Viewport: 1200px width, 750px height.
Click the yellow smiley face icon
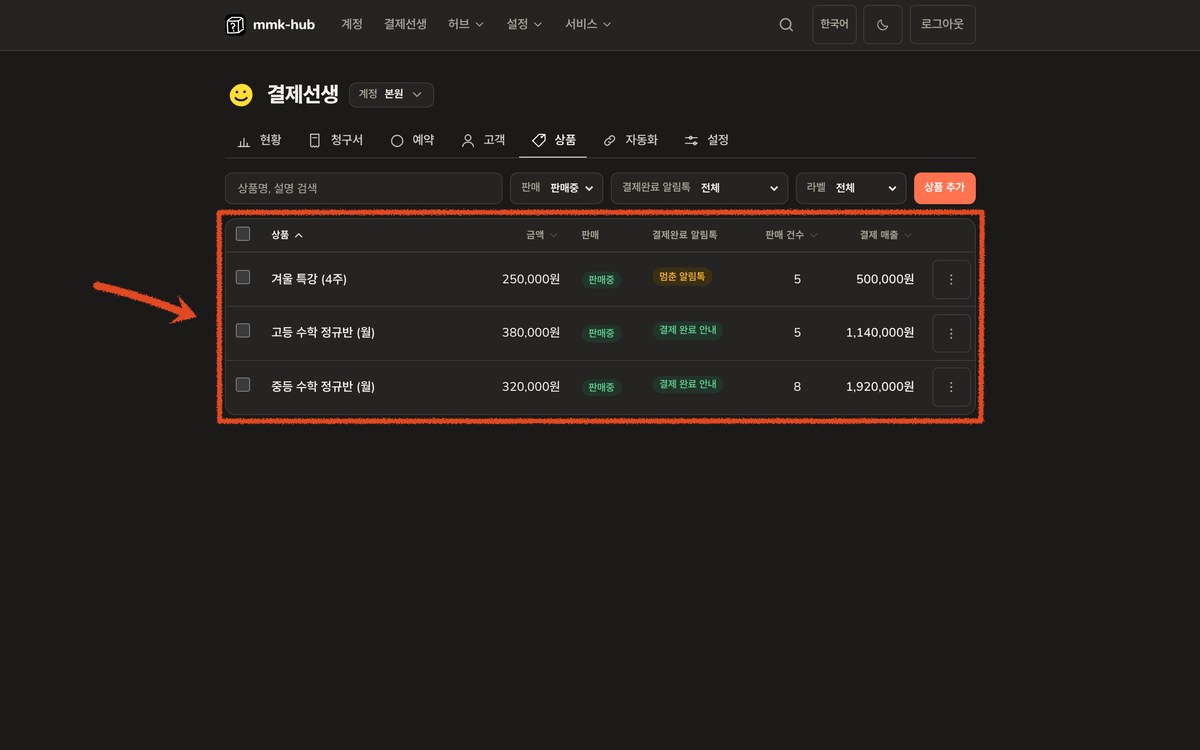click(x=241, y=95)
